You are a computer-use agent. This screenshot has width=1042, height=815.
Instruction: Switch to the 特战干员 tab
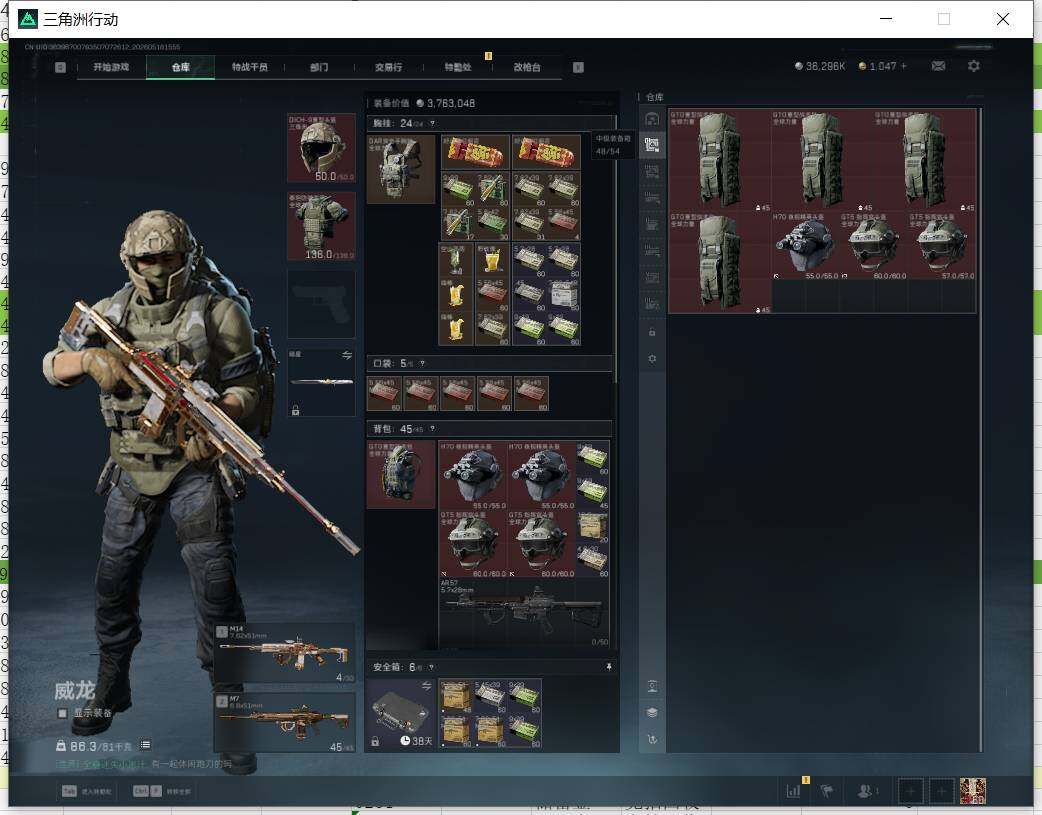coord(250,67)
